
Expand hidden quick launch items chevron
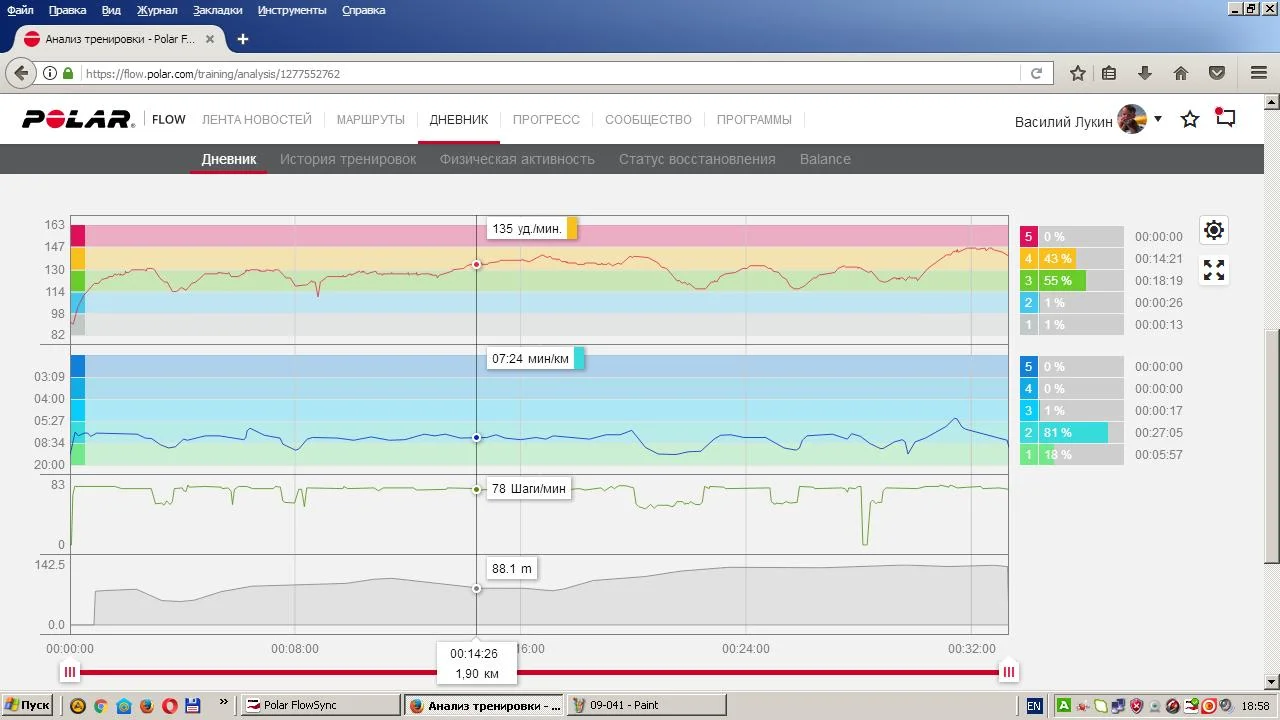pos(223,704)
